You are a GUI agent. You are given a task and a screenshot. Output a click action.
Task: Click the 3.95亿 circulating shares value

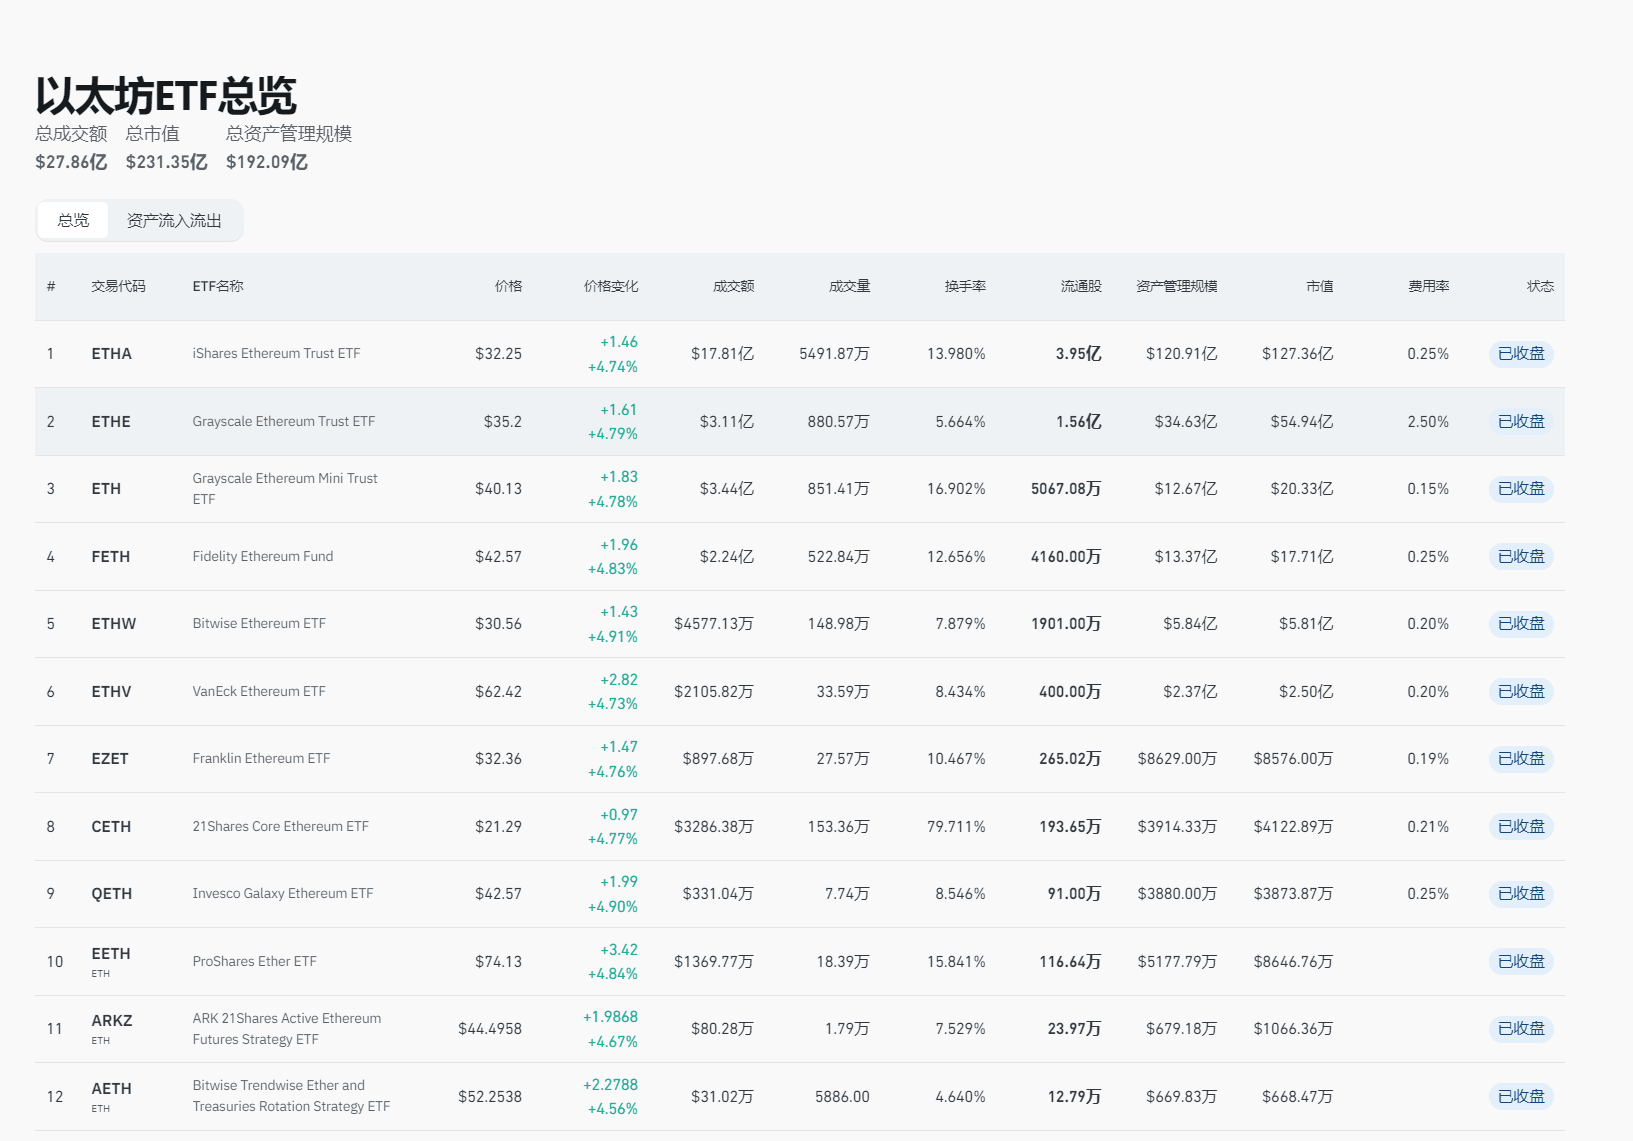point(1078,354)
